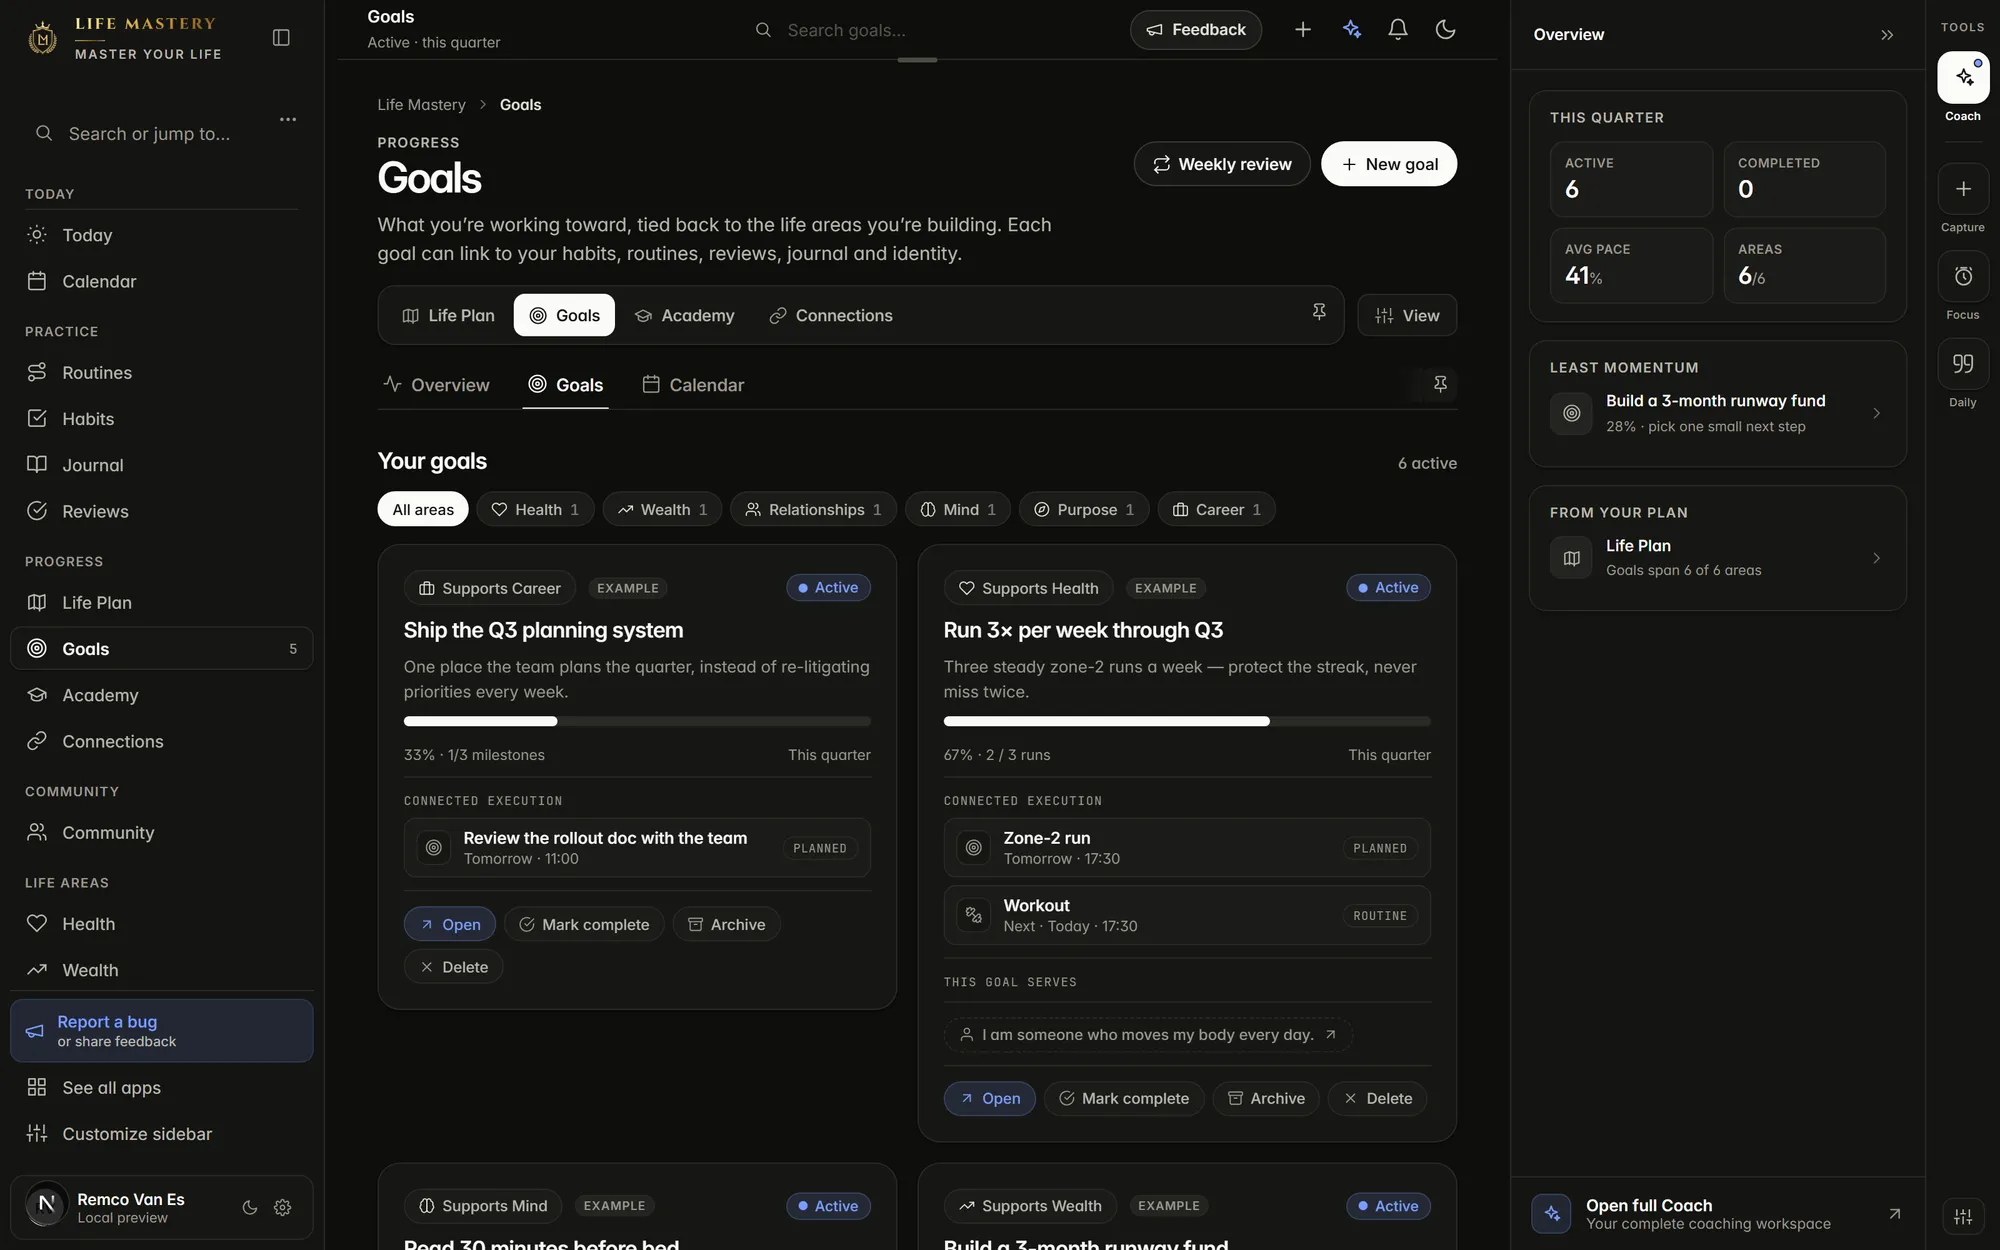Filter goals by All areas
The image size is (2000, 1250).
pyautogui.click(x=423, y=509)
